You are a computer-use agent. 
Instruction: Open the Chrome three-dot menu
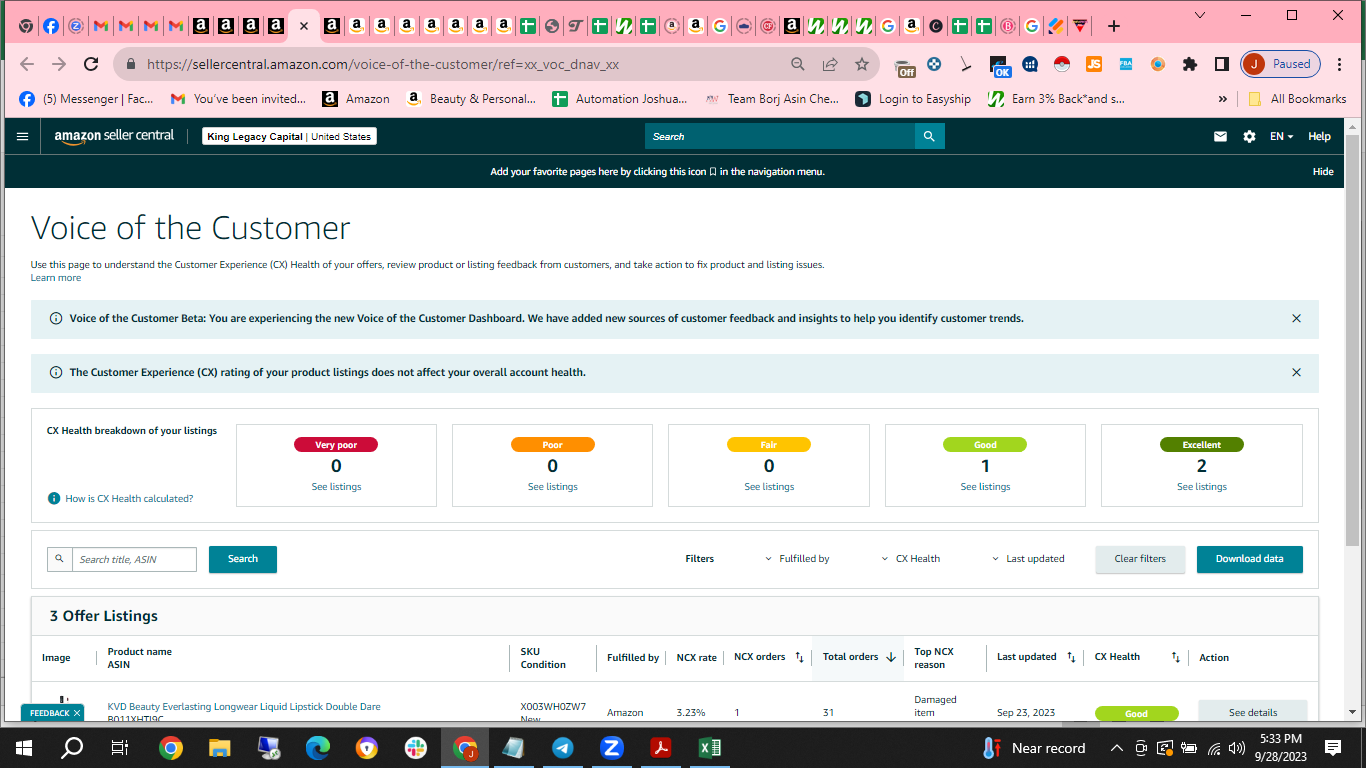[1340, 64]
